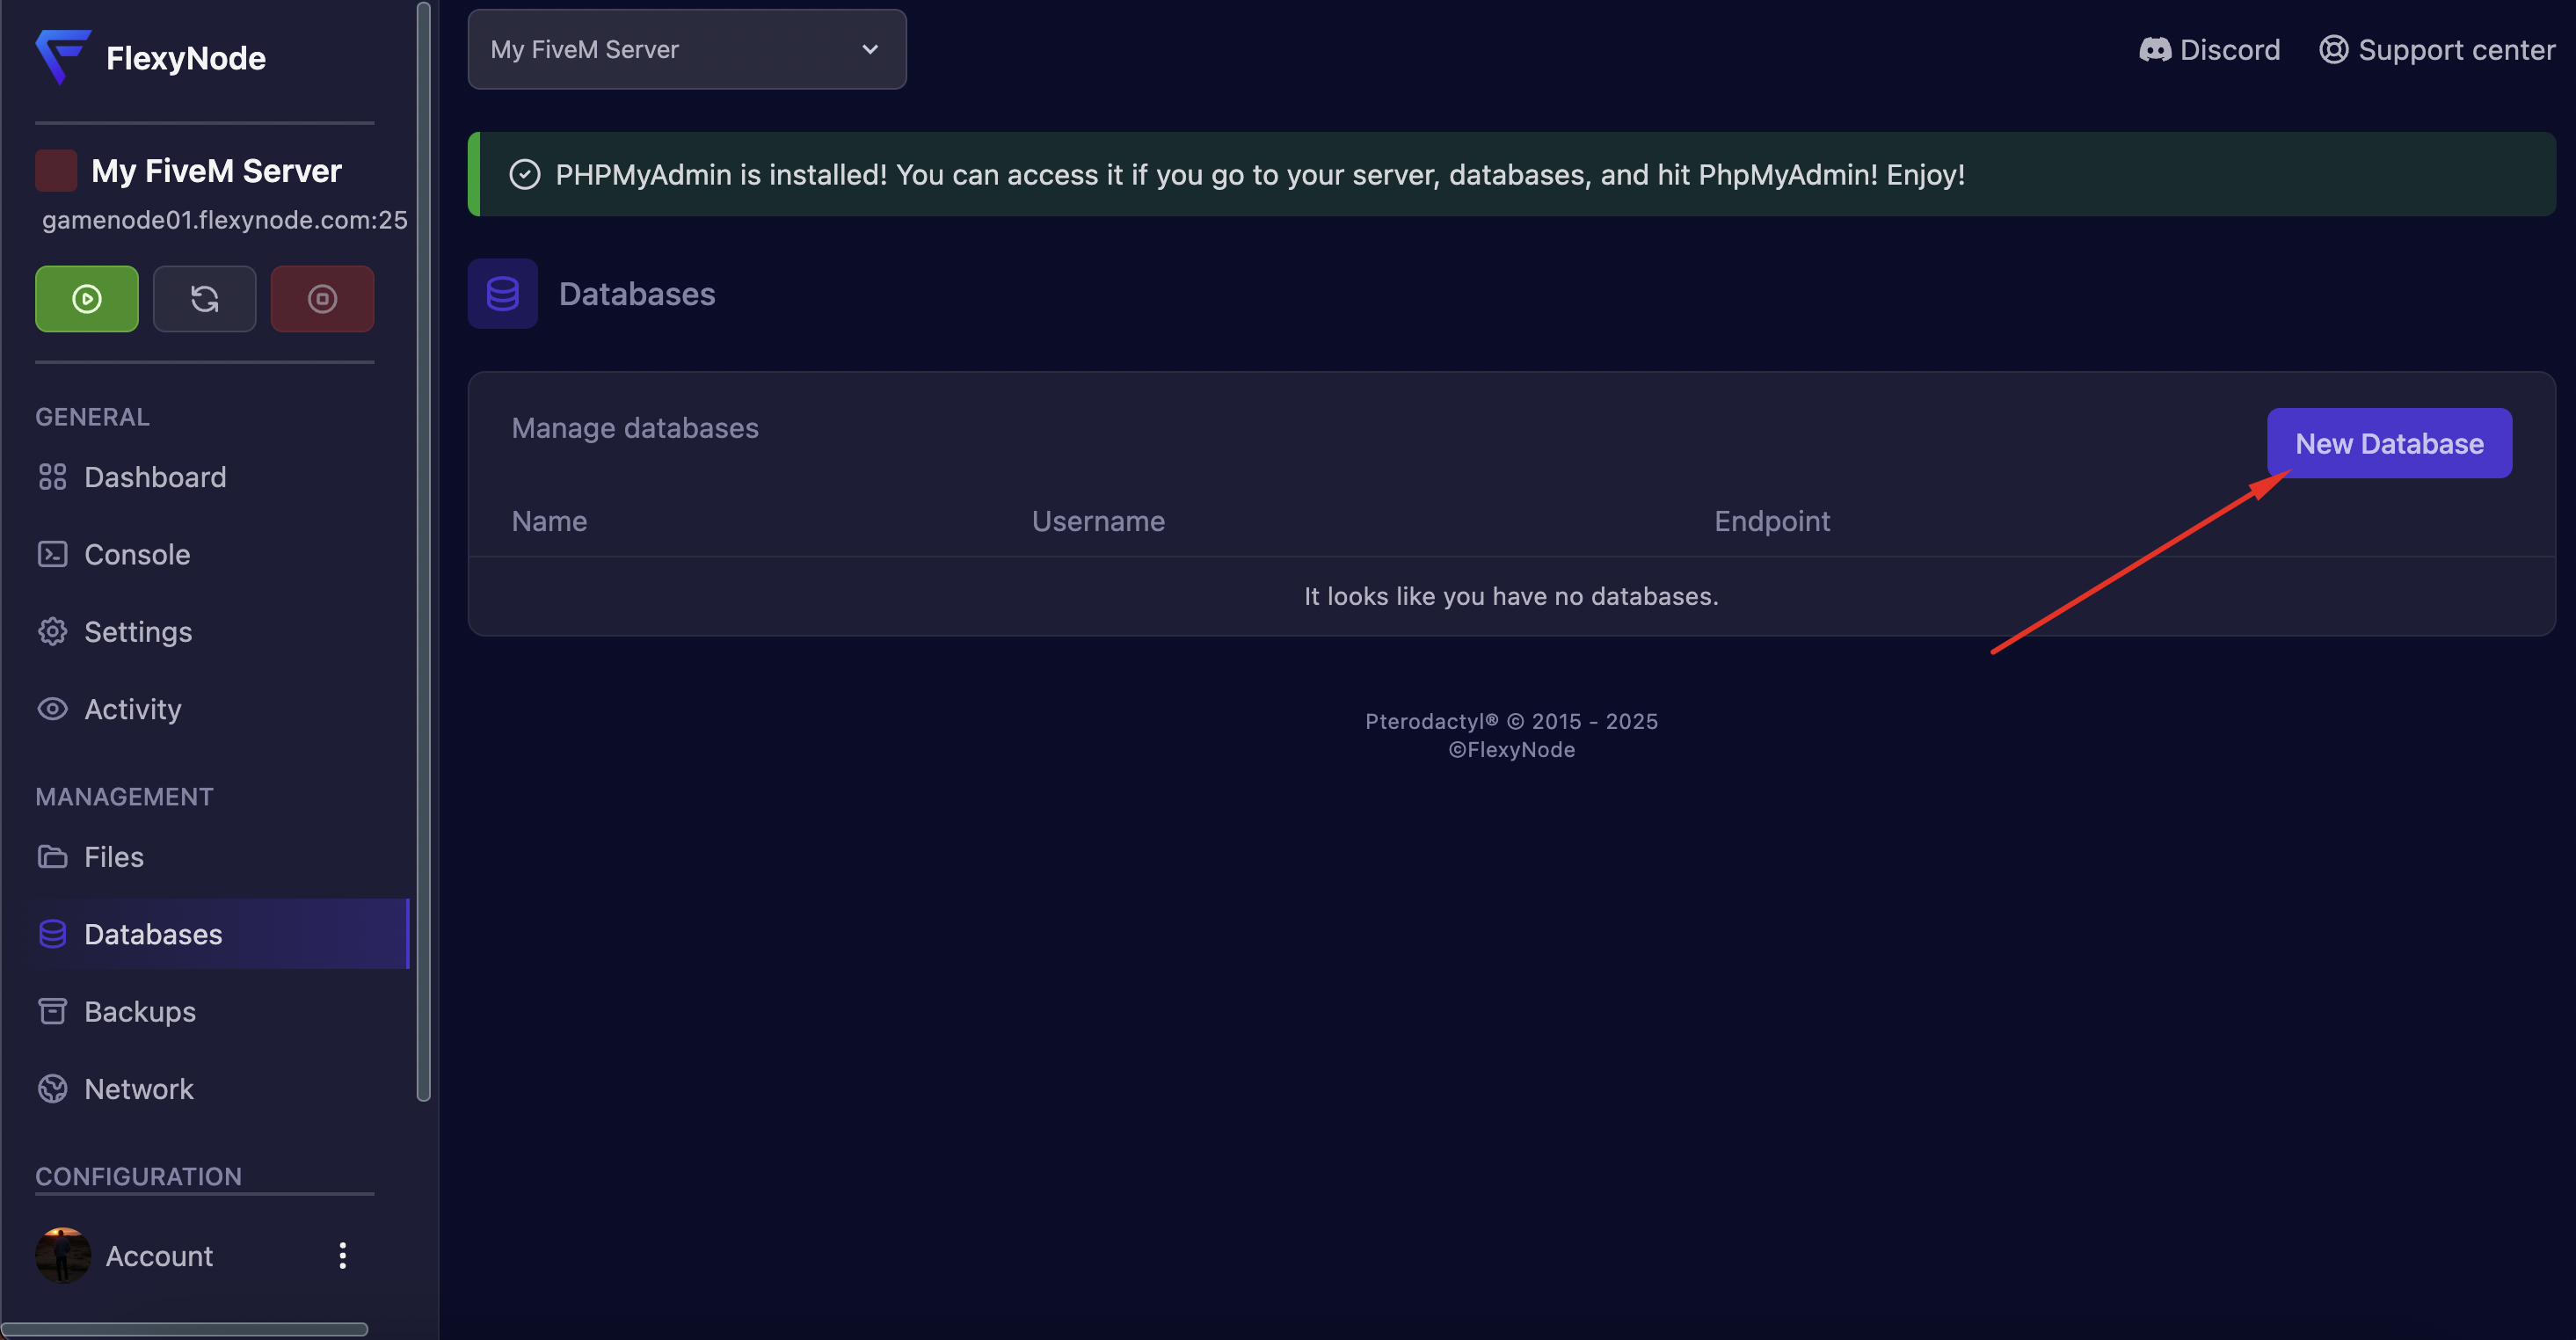View the Activity log page
Screen dimensions: 2576x1340
coord(133,709)
